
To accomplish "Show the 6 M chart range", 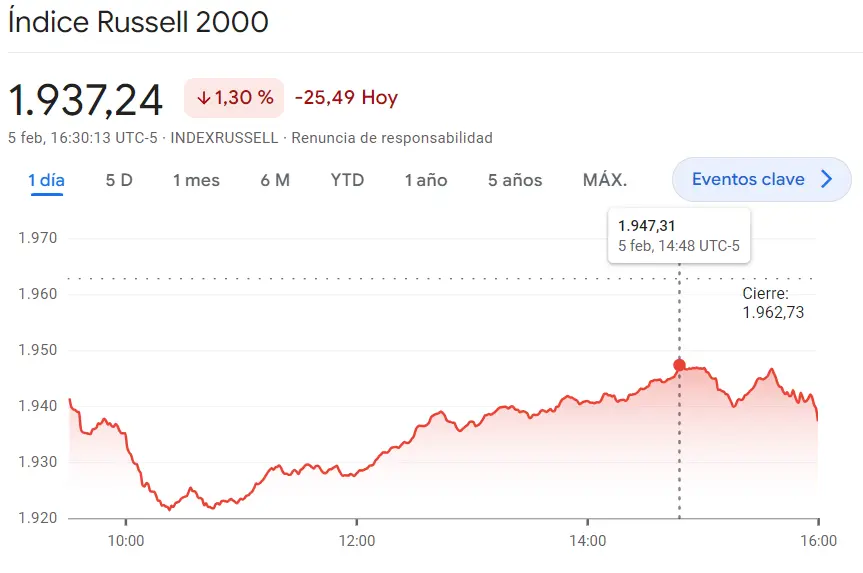I will (275, 180).
